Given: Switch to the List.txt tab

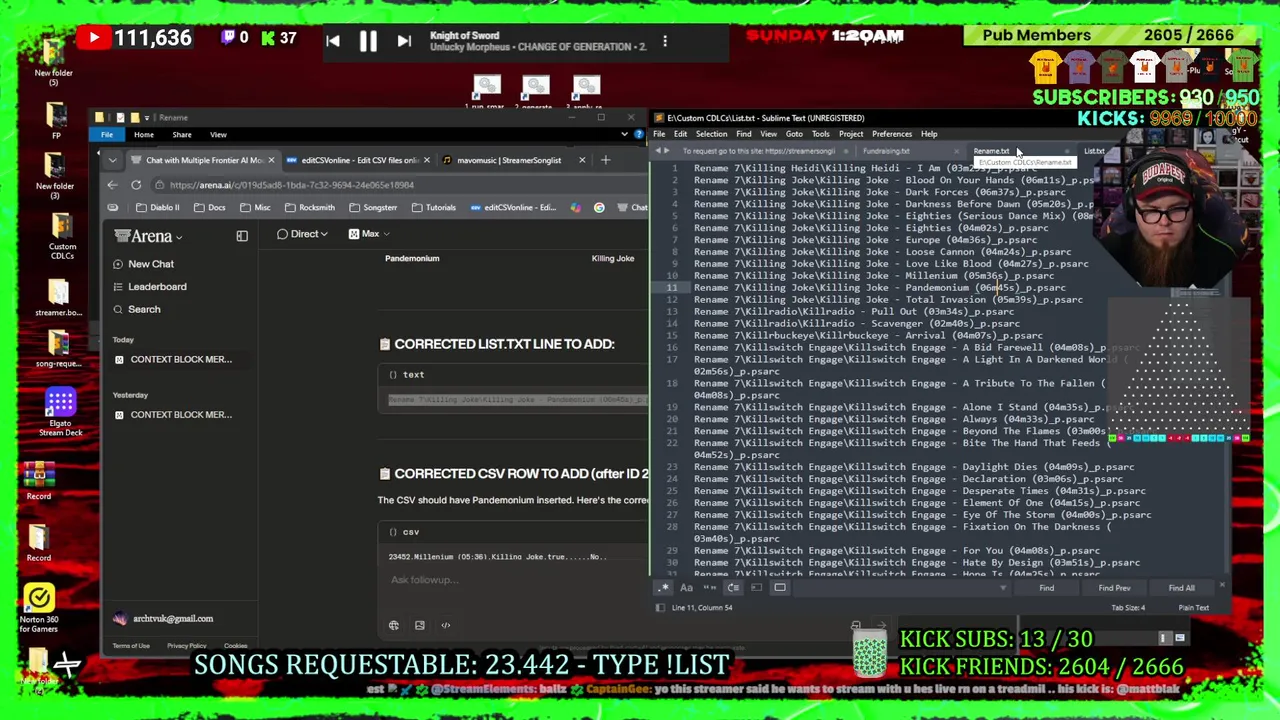Looking at the screenshot, I should click(x=1094, y=151).
